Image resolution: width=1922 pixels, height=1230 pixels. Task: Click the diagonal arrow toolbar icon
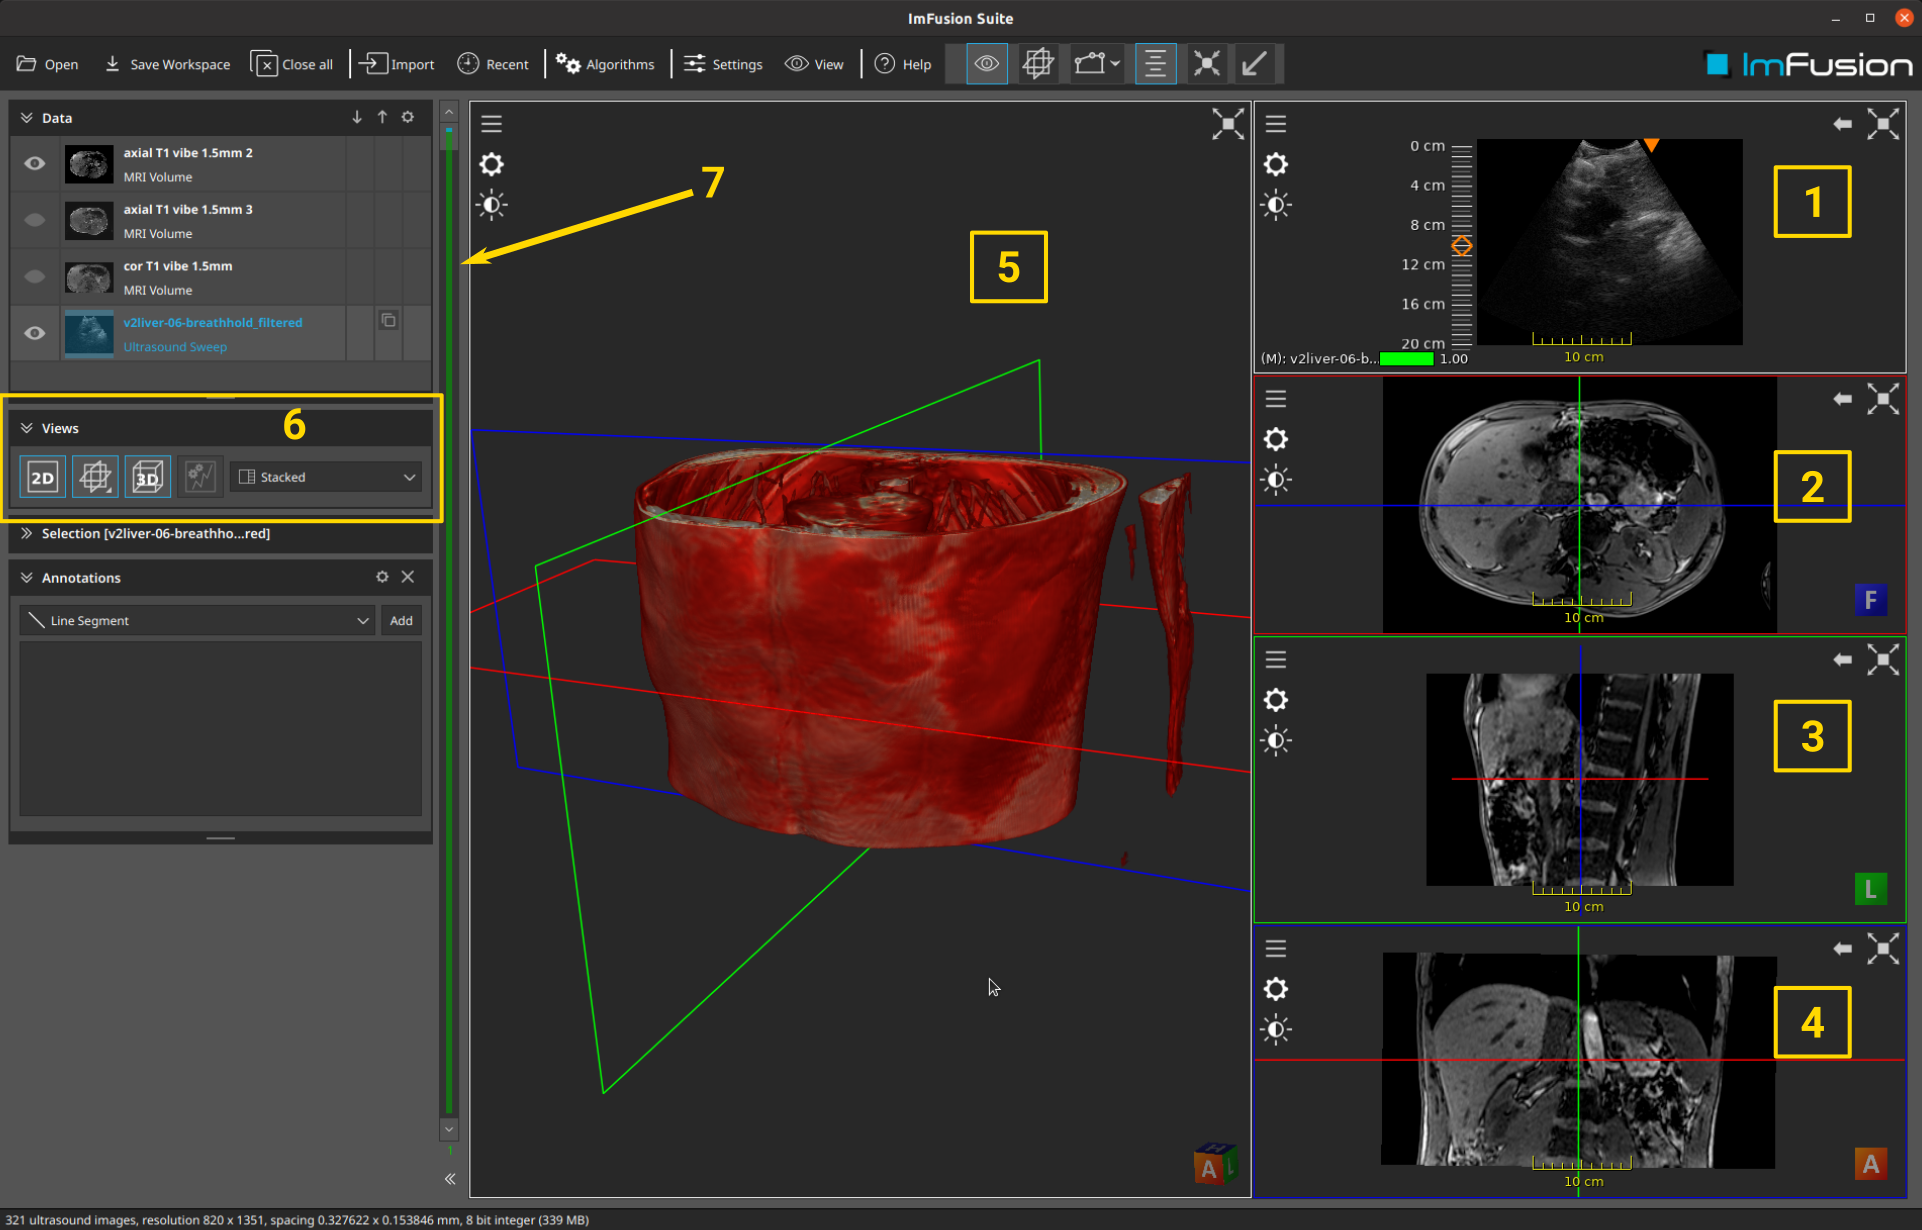[1254, 64]
